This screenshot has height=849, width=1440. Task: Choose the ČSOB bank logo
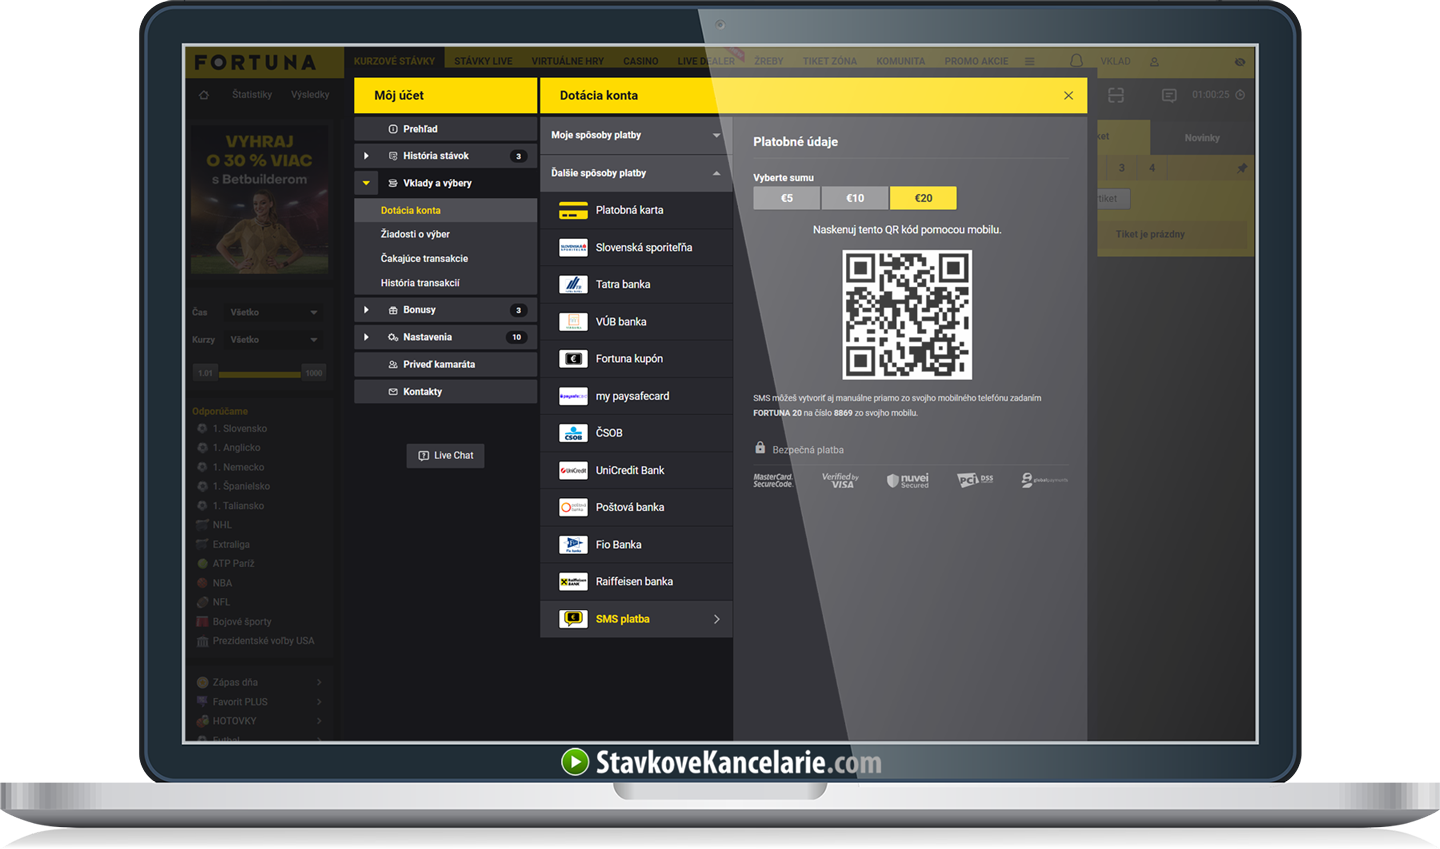click(x=573, y=433)
